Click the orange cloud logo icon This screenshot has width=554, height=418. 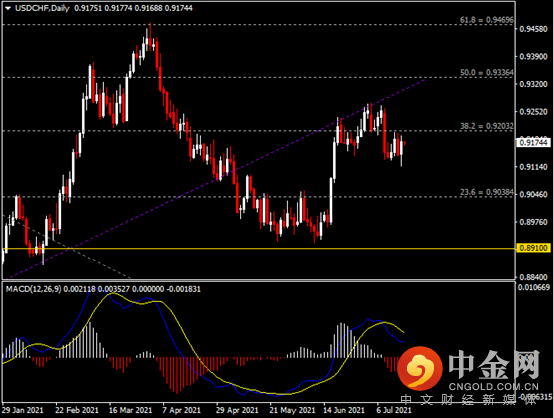420,368
